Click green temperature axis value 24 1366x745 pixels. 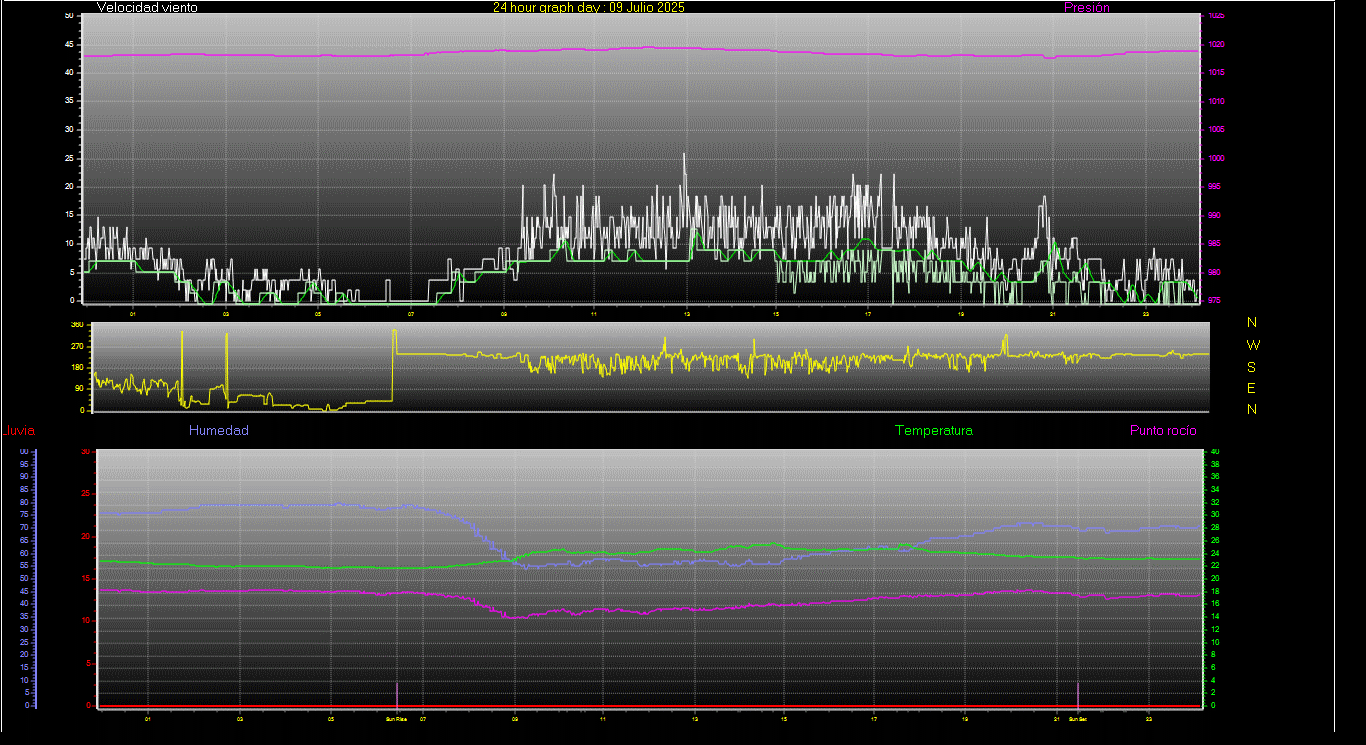coord(1215,553)
